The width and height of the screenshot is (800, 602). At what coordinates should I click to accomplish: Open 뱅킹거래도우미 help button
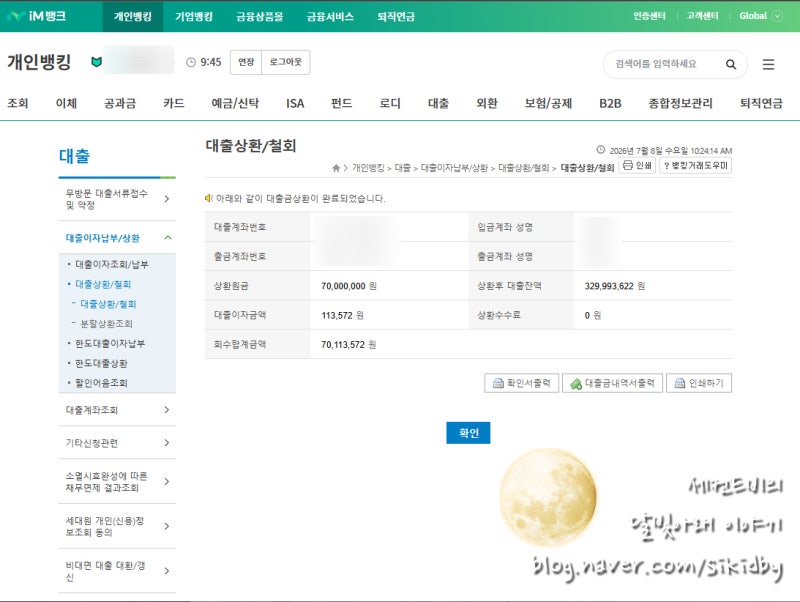pos(695,165)
